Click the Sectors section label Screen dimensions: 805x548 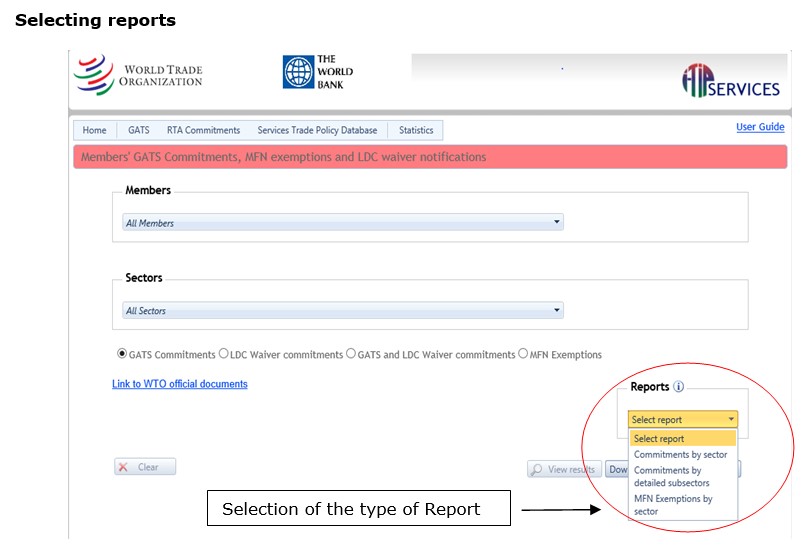[144, 278]
